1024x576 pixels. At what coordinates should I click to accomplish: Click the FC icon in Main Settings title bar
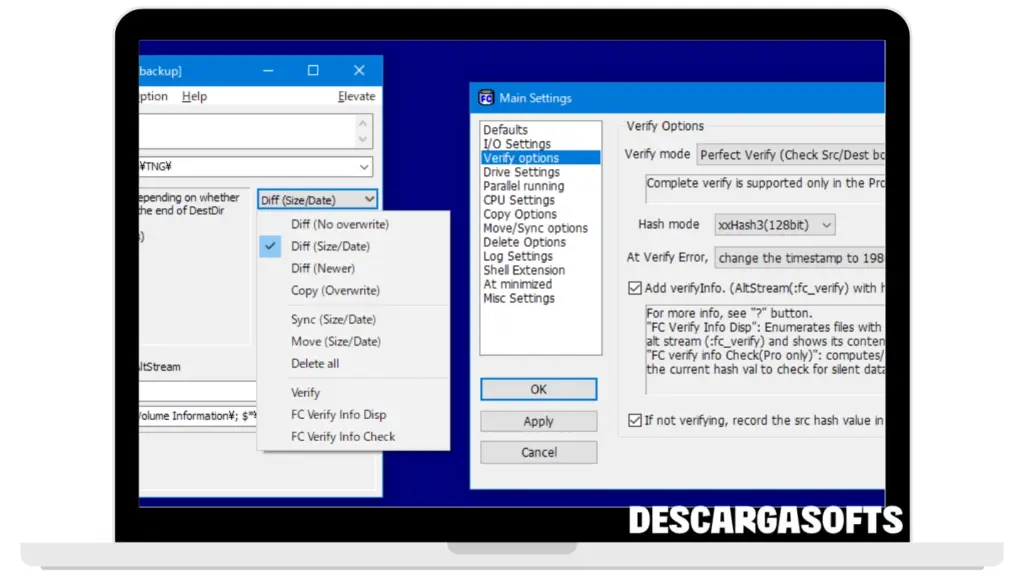(487, 98)
